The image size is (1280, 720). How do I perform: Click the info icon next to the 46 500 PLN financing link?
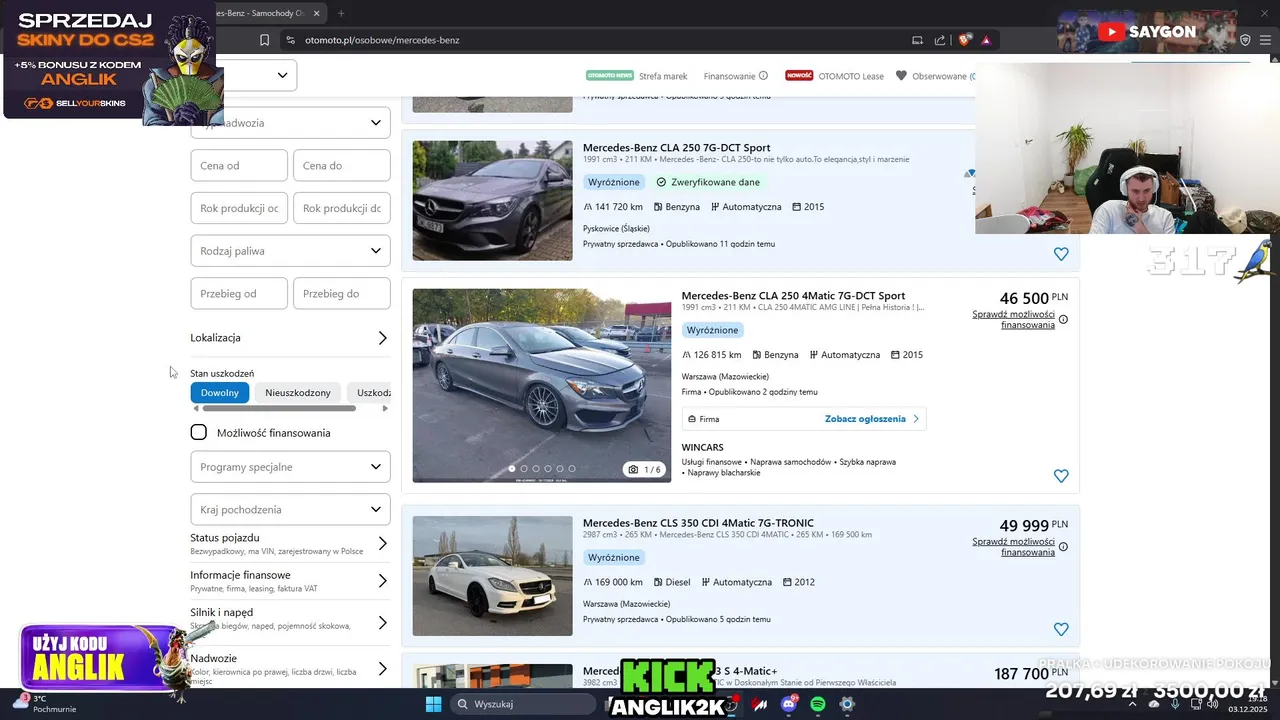[1063, 320]
